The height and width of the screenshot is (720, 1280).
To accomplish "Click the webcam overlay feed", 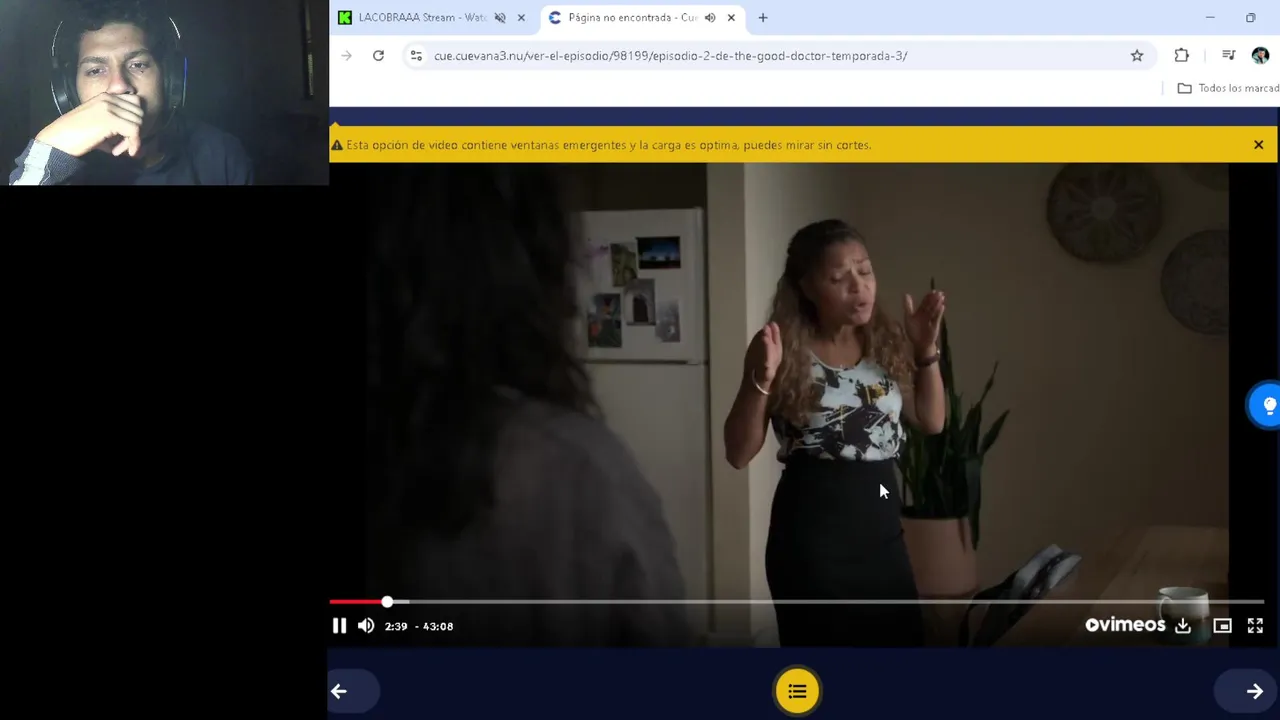I will [x=164, y=93].
